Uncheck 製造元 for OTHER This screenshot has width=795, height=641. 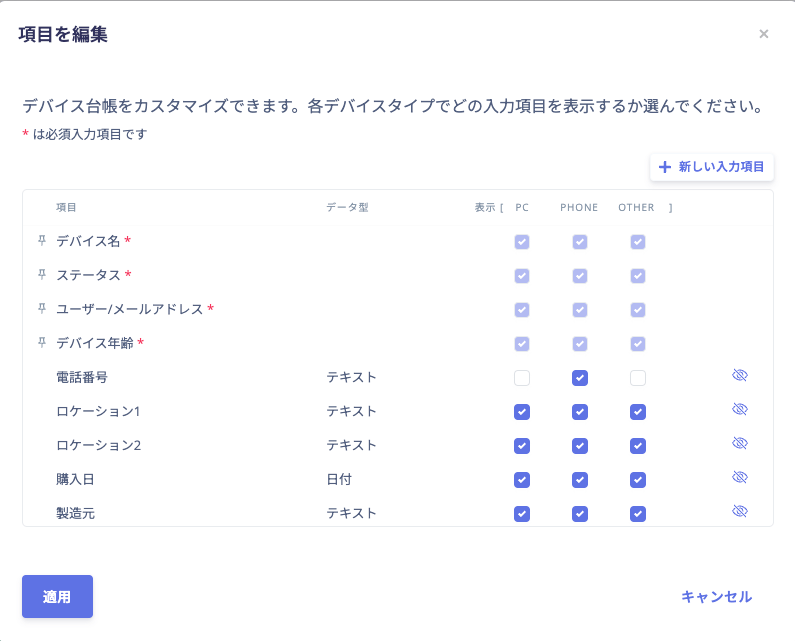[638, 514]
